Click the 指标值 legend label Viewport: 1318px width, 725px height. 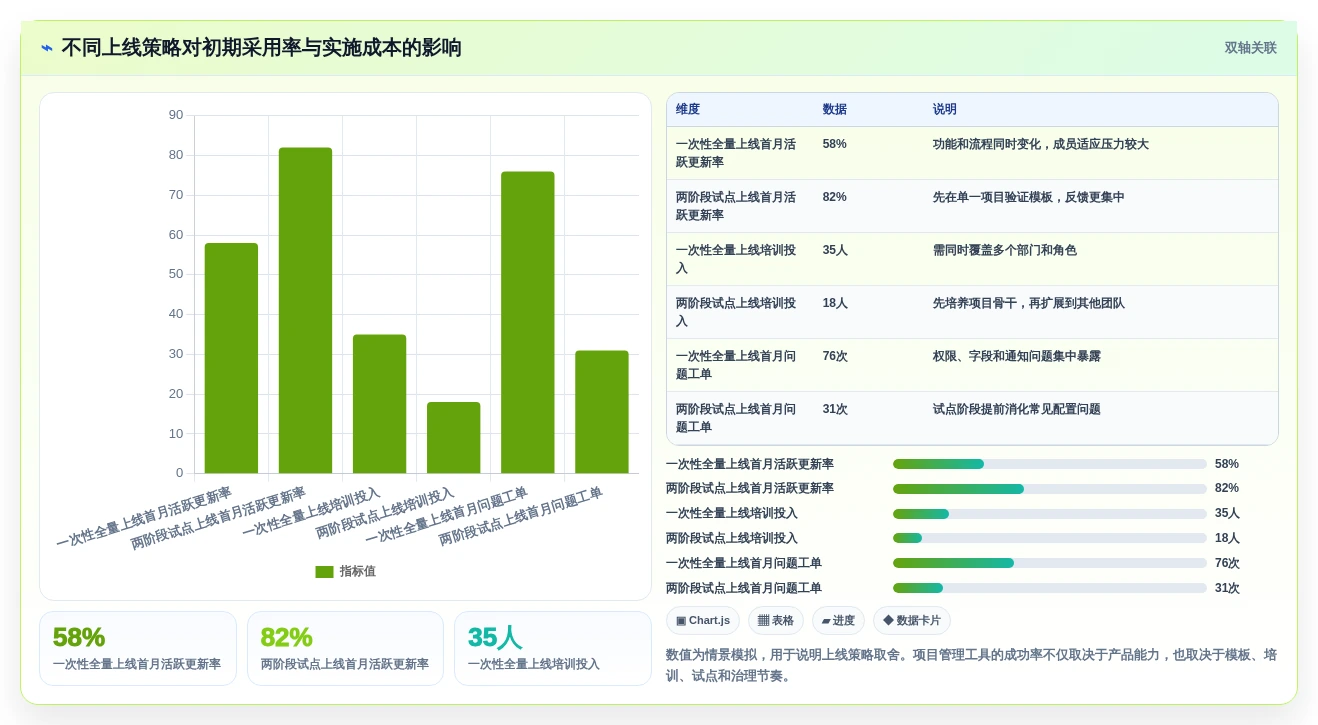pyautogui.click(x=358, y=571)
